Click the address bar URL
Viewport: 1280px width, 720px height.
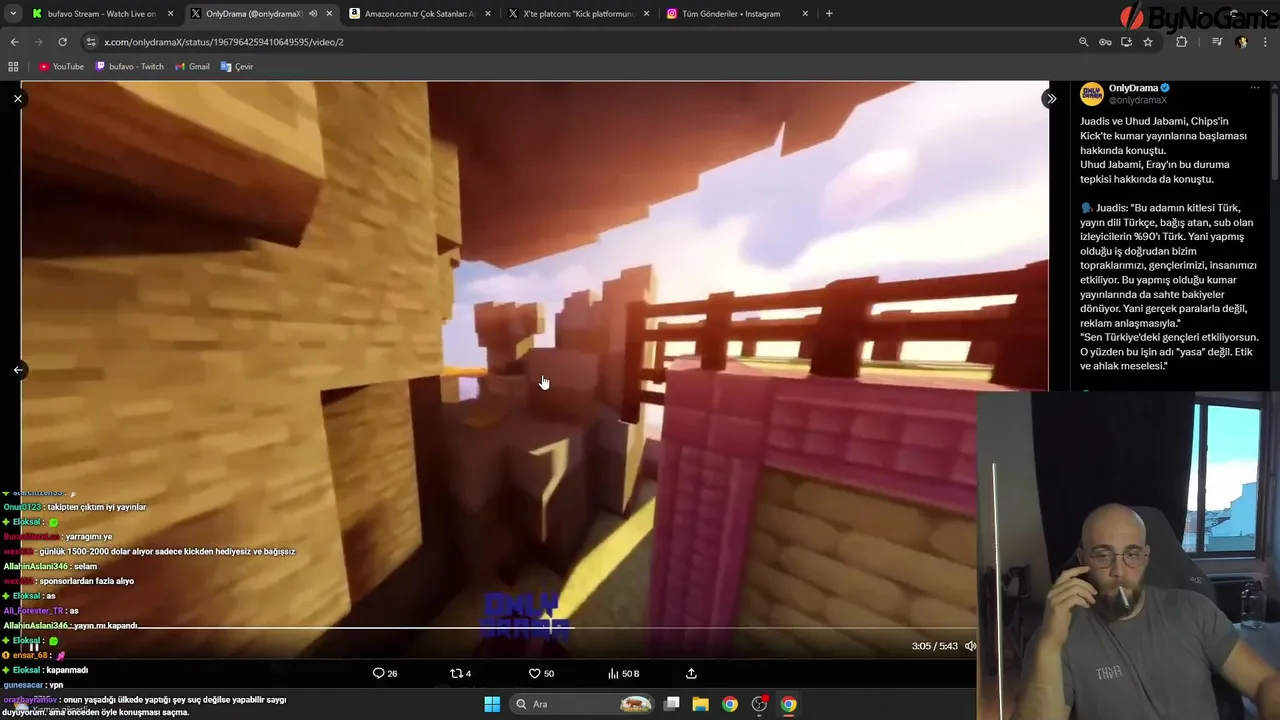[224, 42]
